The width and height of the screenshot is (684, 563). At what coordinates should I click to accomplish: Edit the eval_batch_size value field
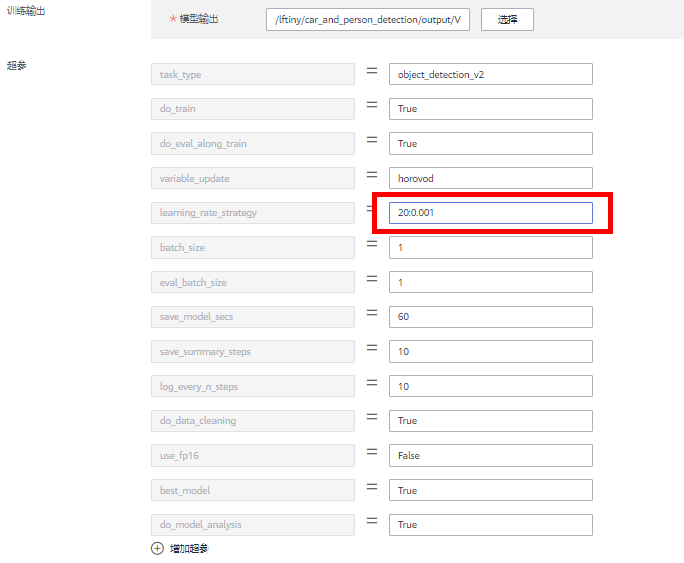click(490, 282)
